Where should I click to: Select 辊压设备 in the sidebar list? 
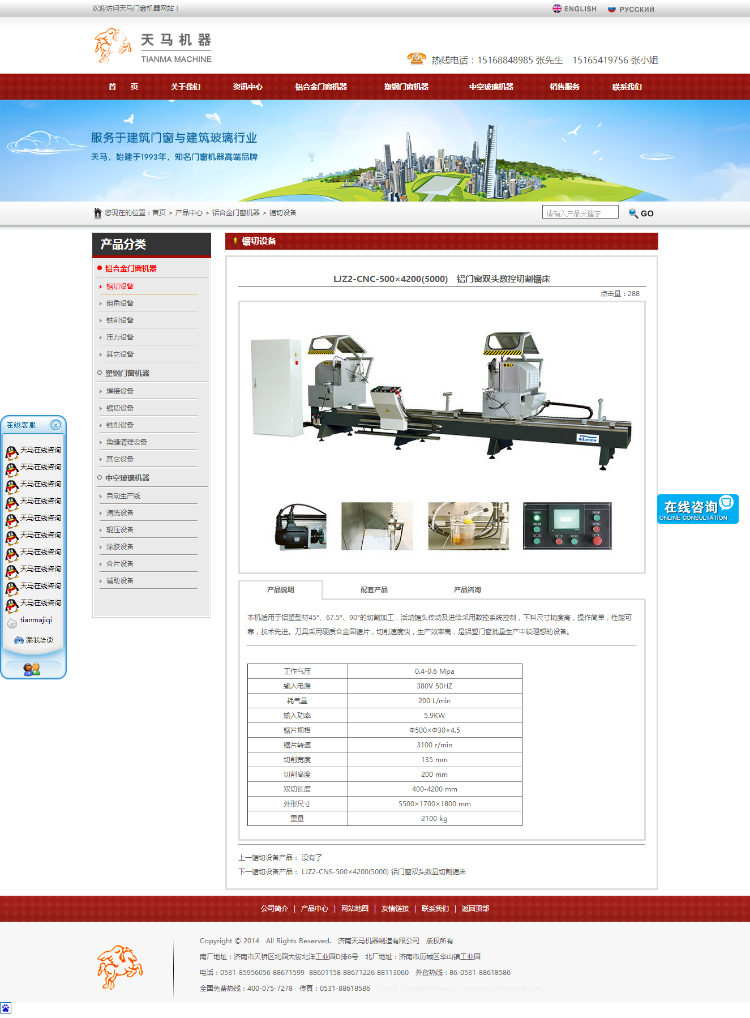(120, 530)
